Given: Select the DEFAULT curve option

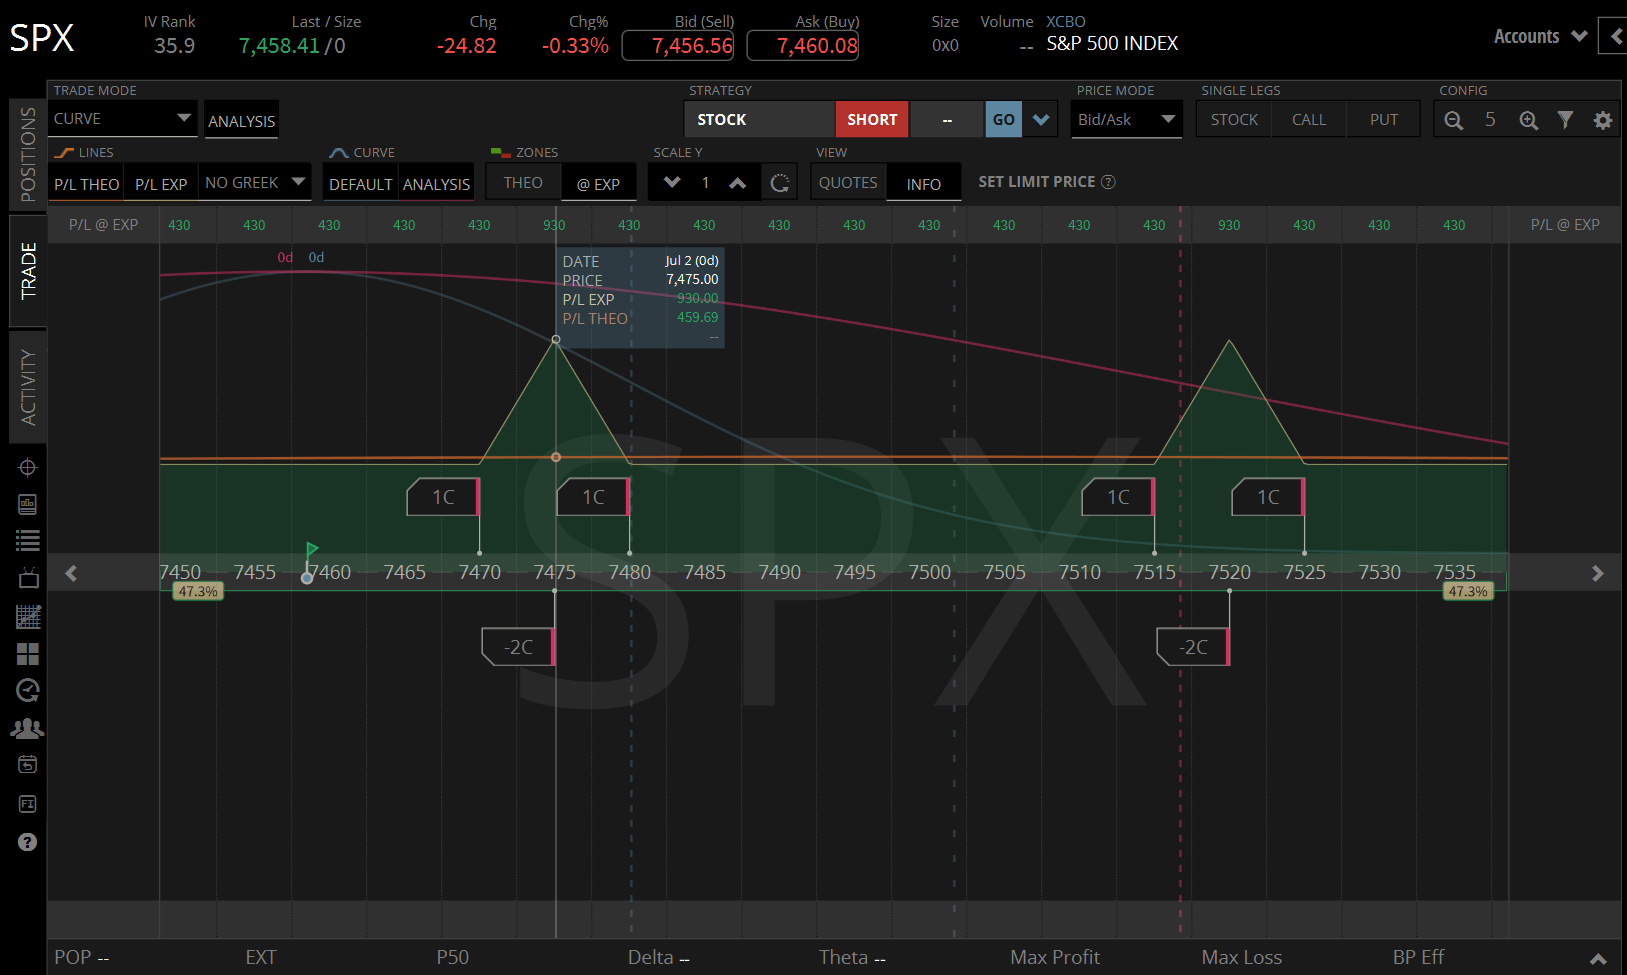Looking at the screenshot, I should pos(361,184).
